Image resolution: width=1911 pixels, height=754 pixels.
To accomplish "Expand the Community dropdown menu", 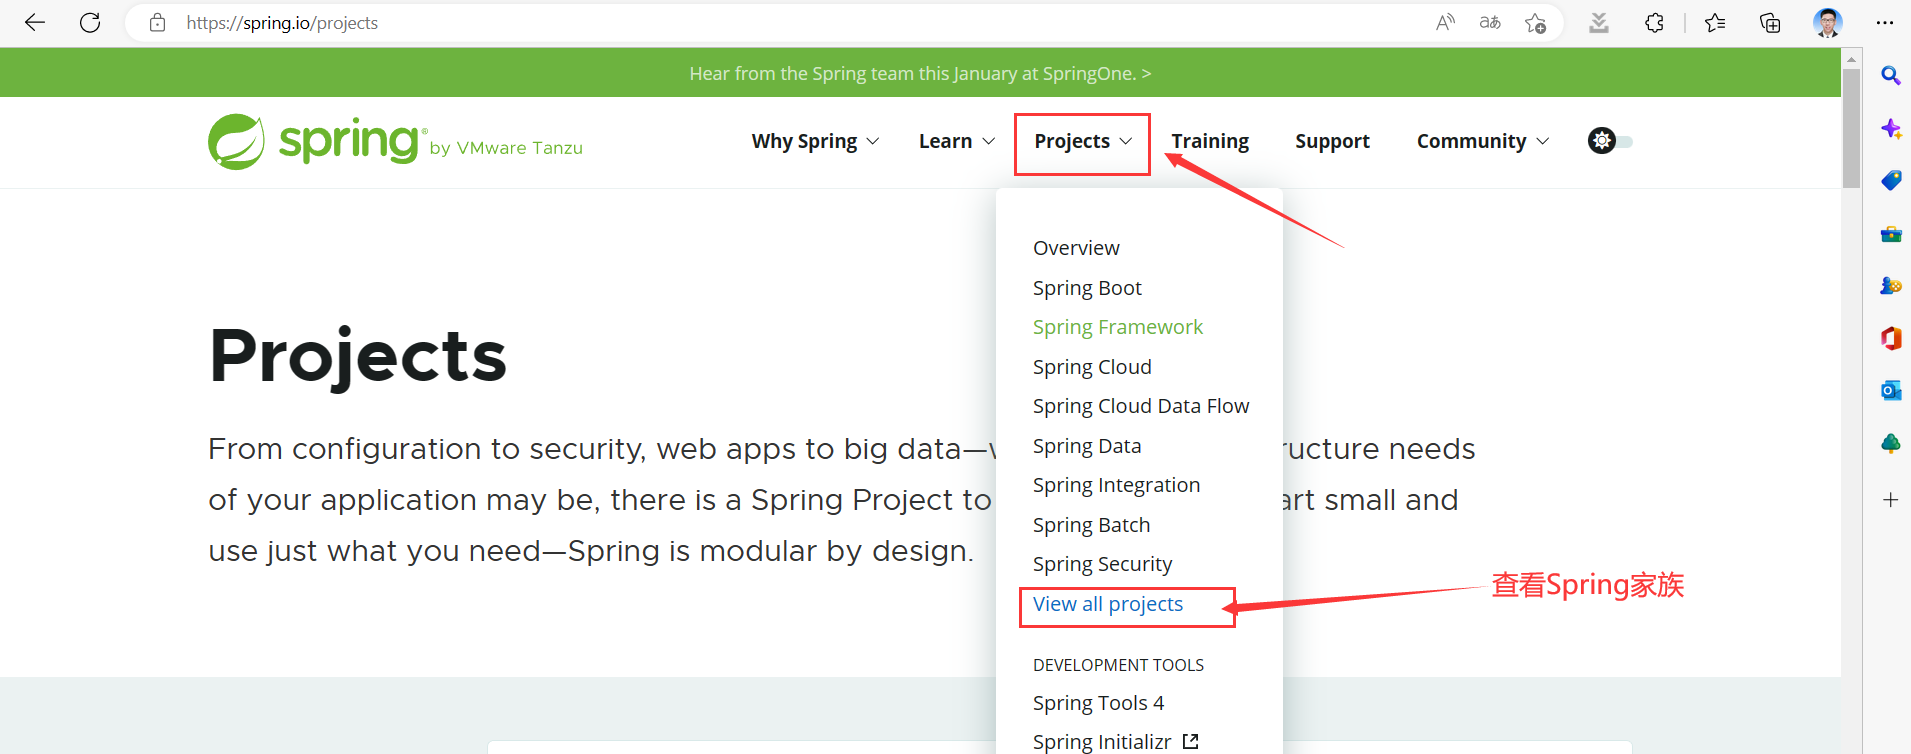I will pos(1482,141).
